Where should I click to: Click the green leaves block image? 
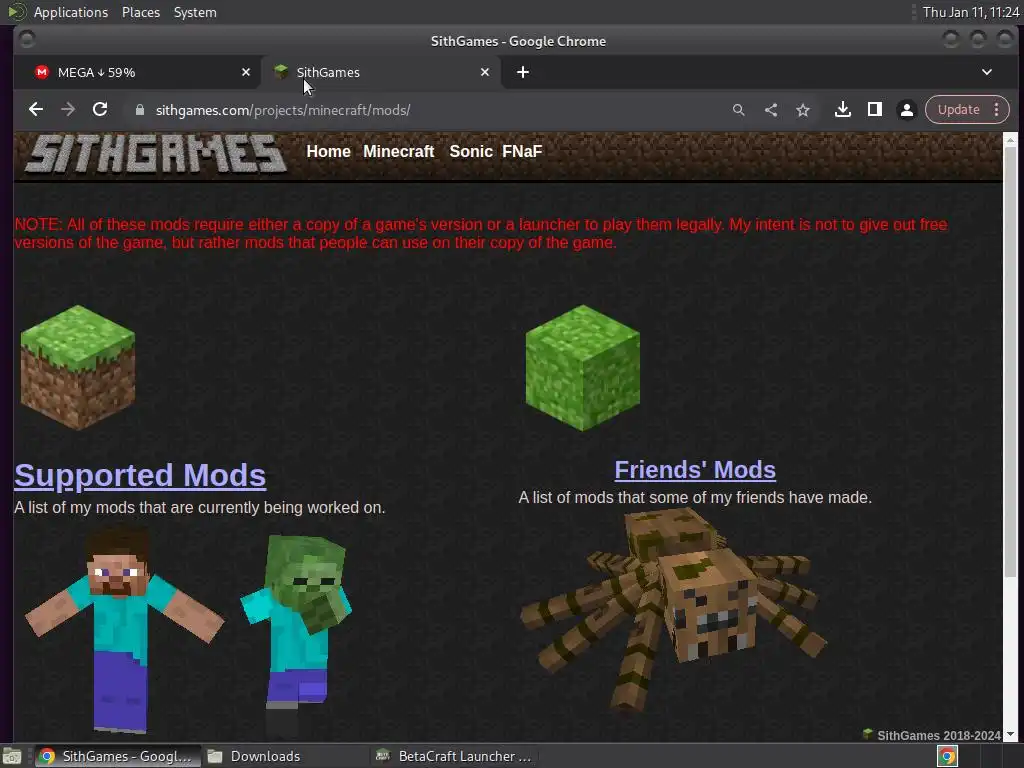point(583,367)
